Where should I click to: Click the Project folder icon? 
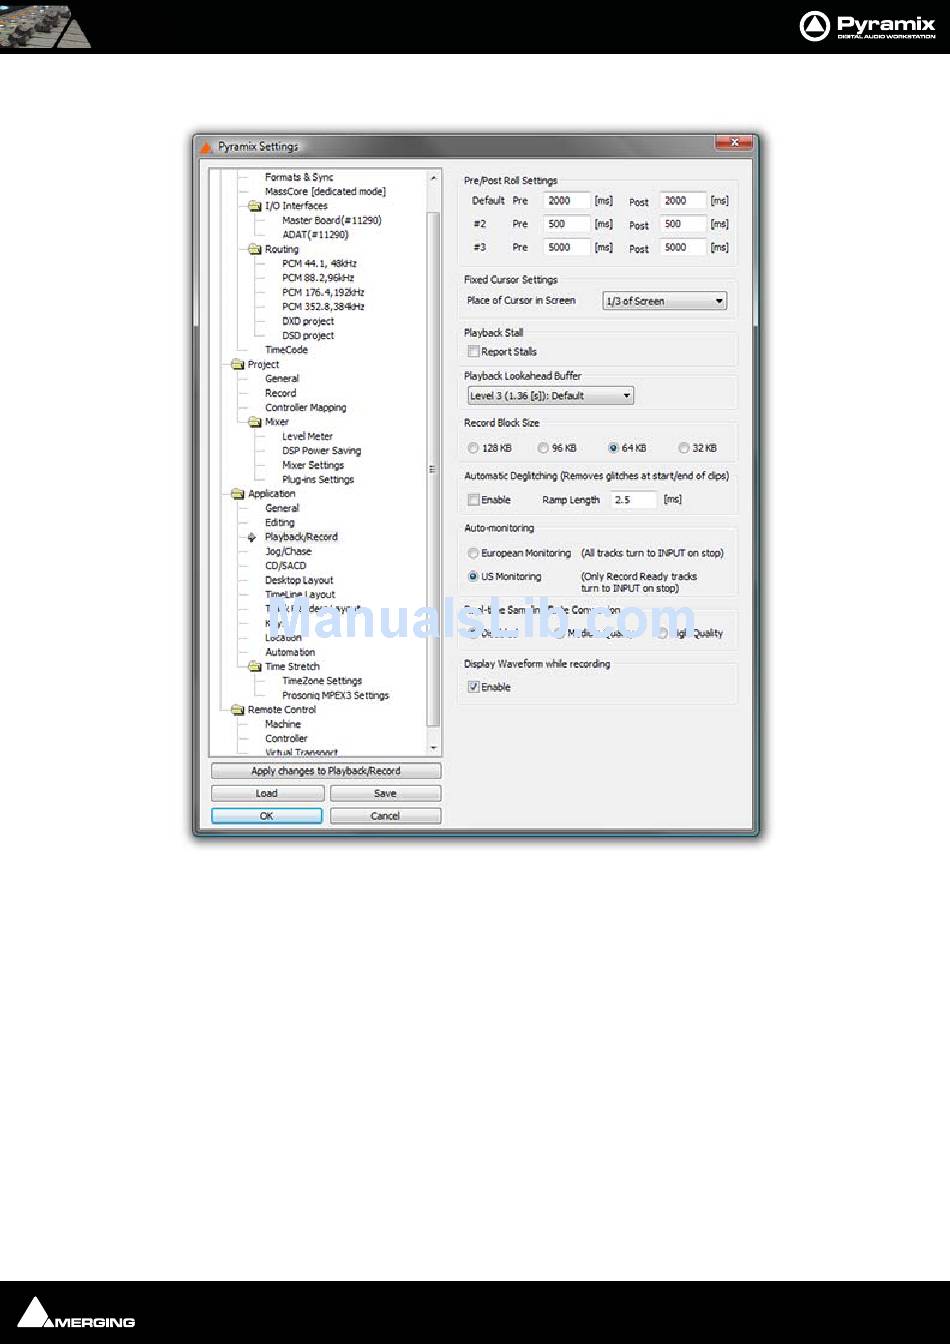238,365
